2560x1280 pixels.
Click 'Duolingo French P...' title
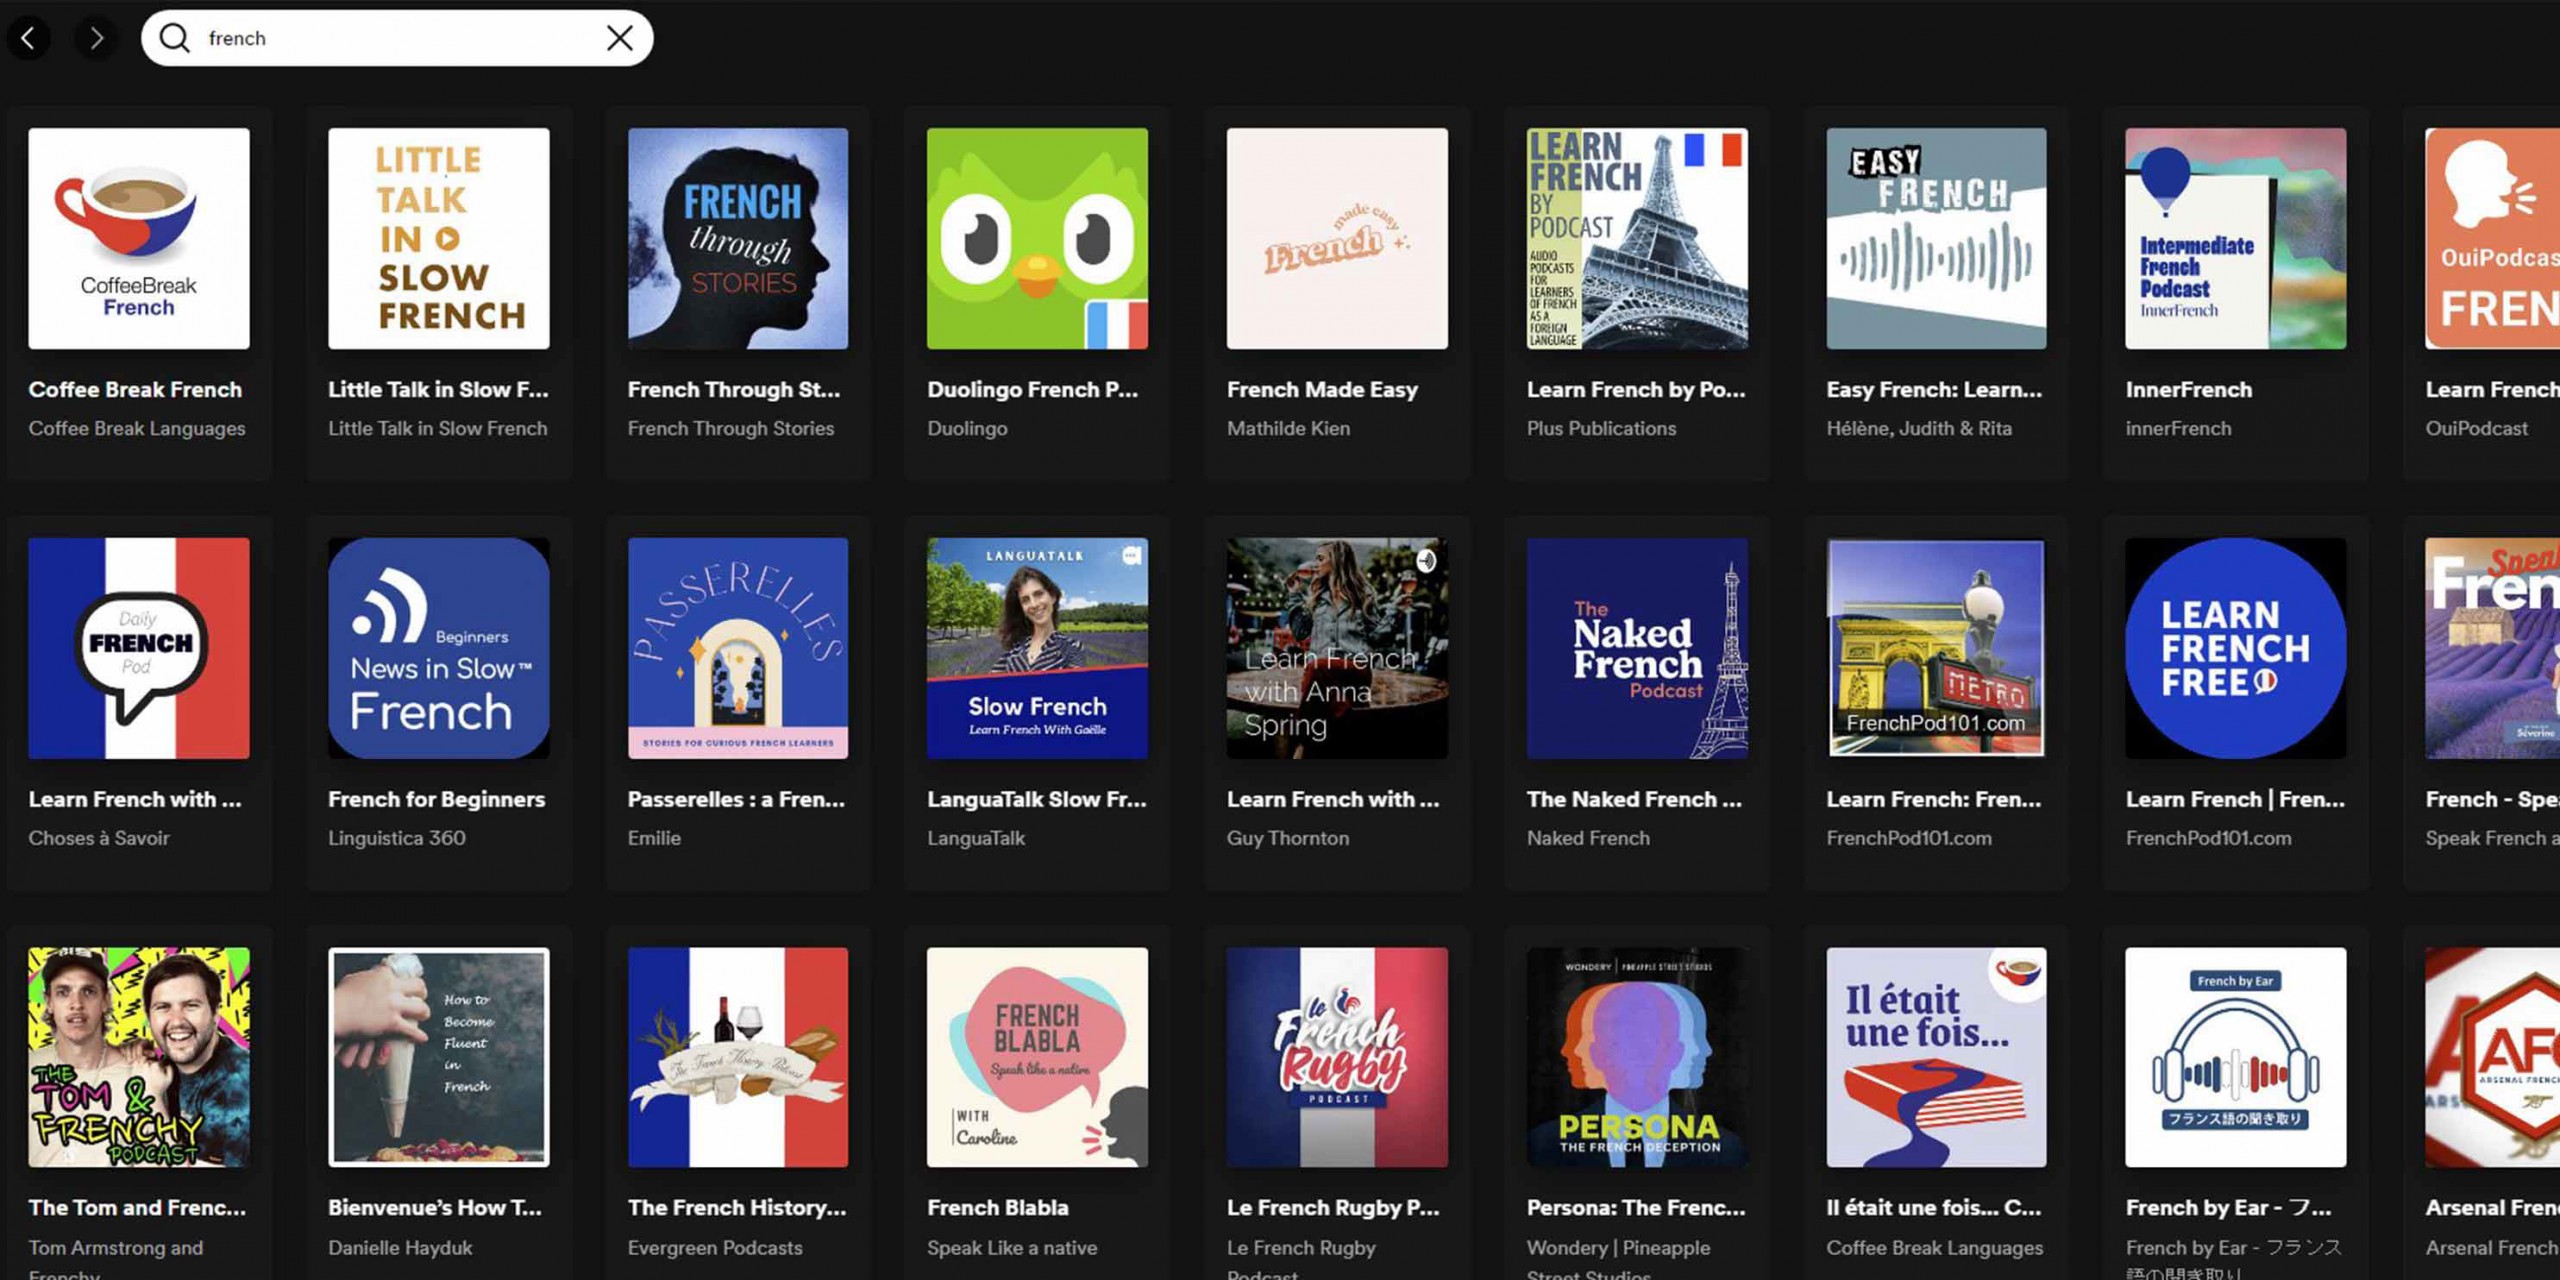point(1032,390)
